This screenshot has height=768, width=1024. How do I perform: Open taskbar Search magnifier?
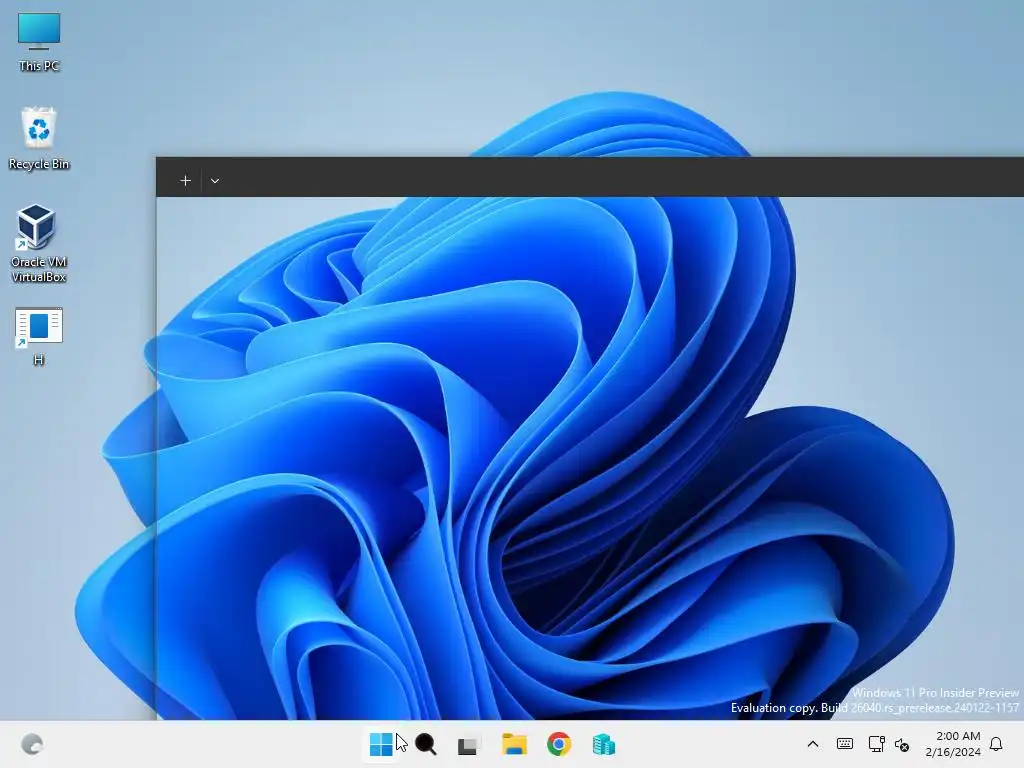pos(426,744)
